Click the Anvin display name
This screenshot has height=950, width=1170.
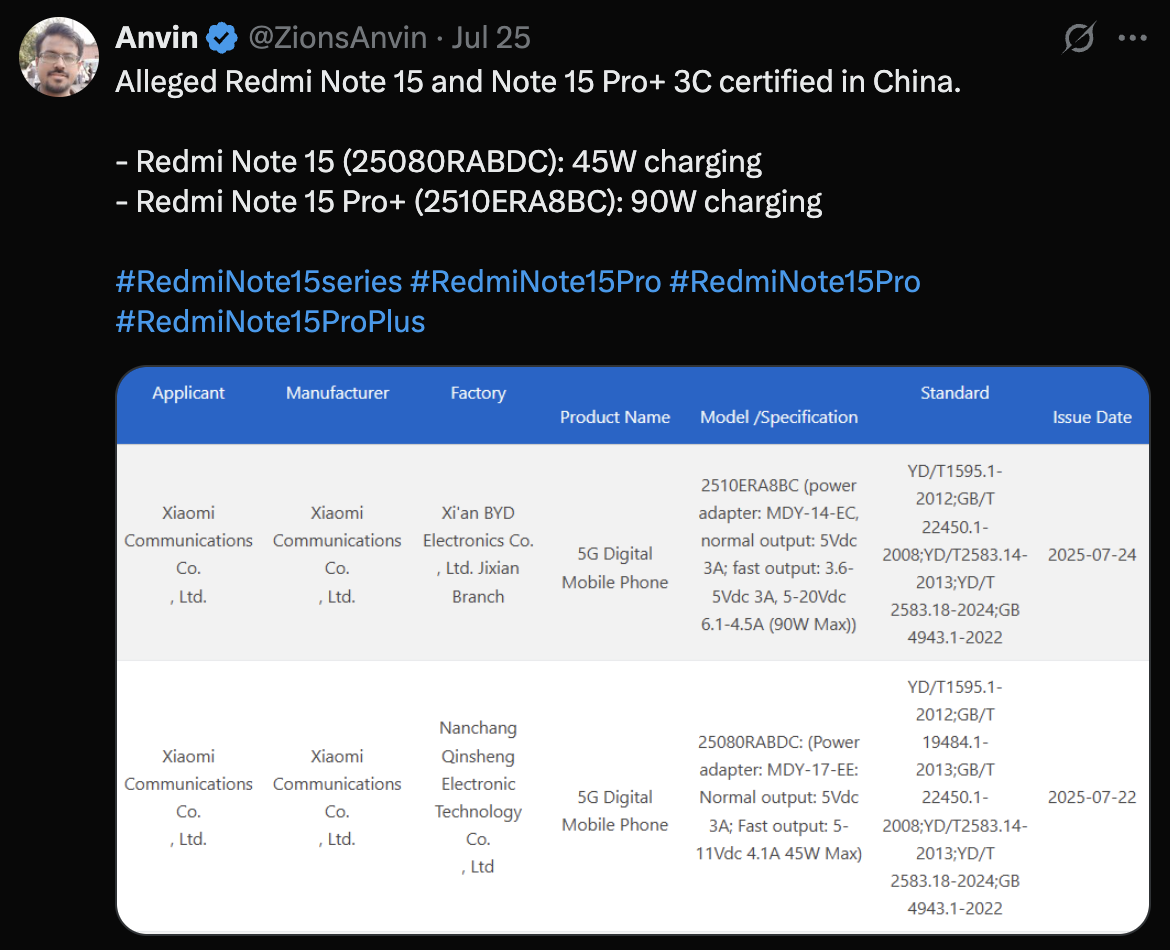tap(156, 37)
